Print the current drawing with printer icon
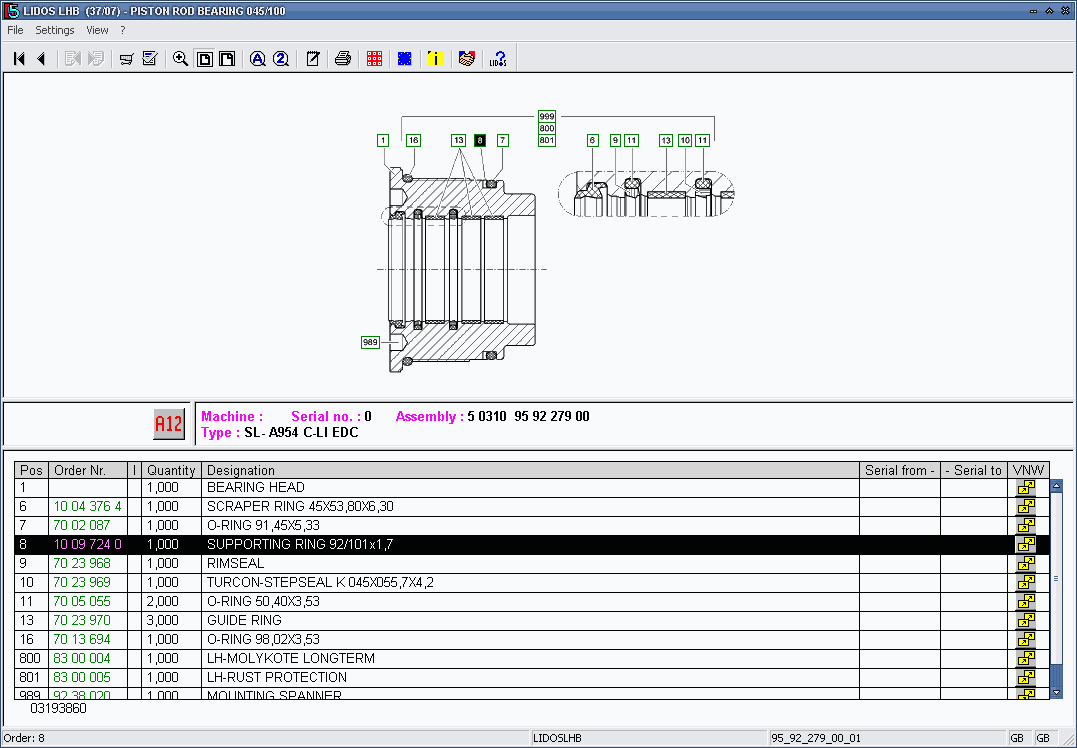Image resolution: width=1077 pixels, height=748 pixels. click(x=343, y=59)
